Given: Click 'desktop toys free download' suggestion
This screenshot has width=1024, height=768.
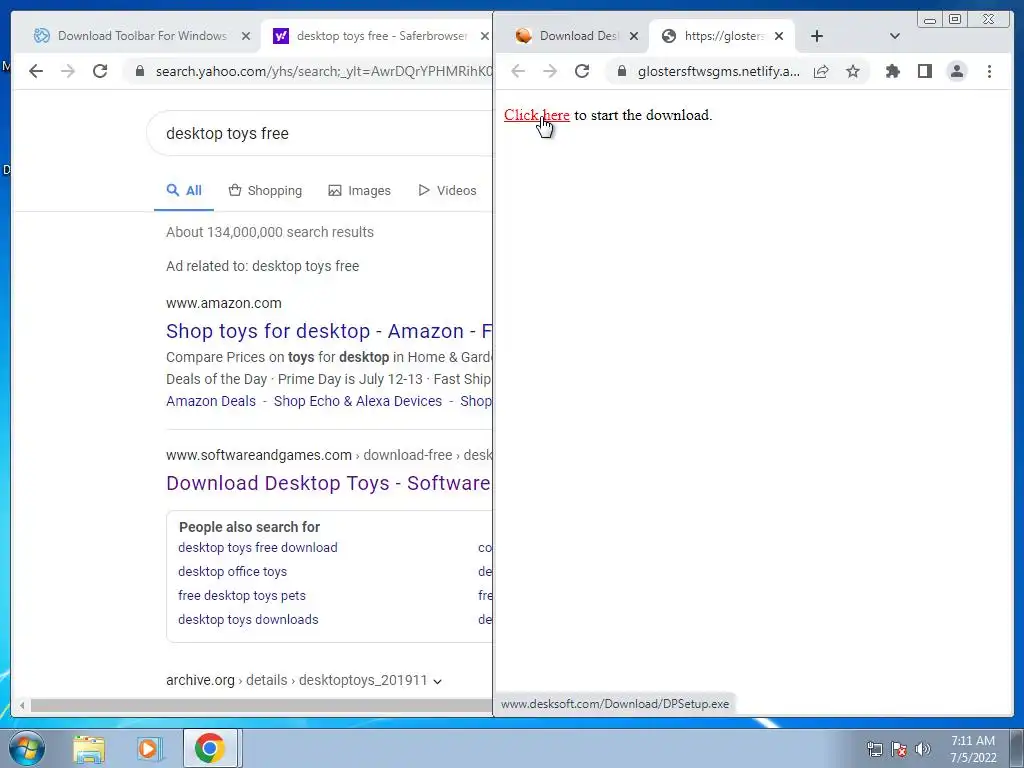Looking at the screenshot, I should 257,548.
